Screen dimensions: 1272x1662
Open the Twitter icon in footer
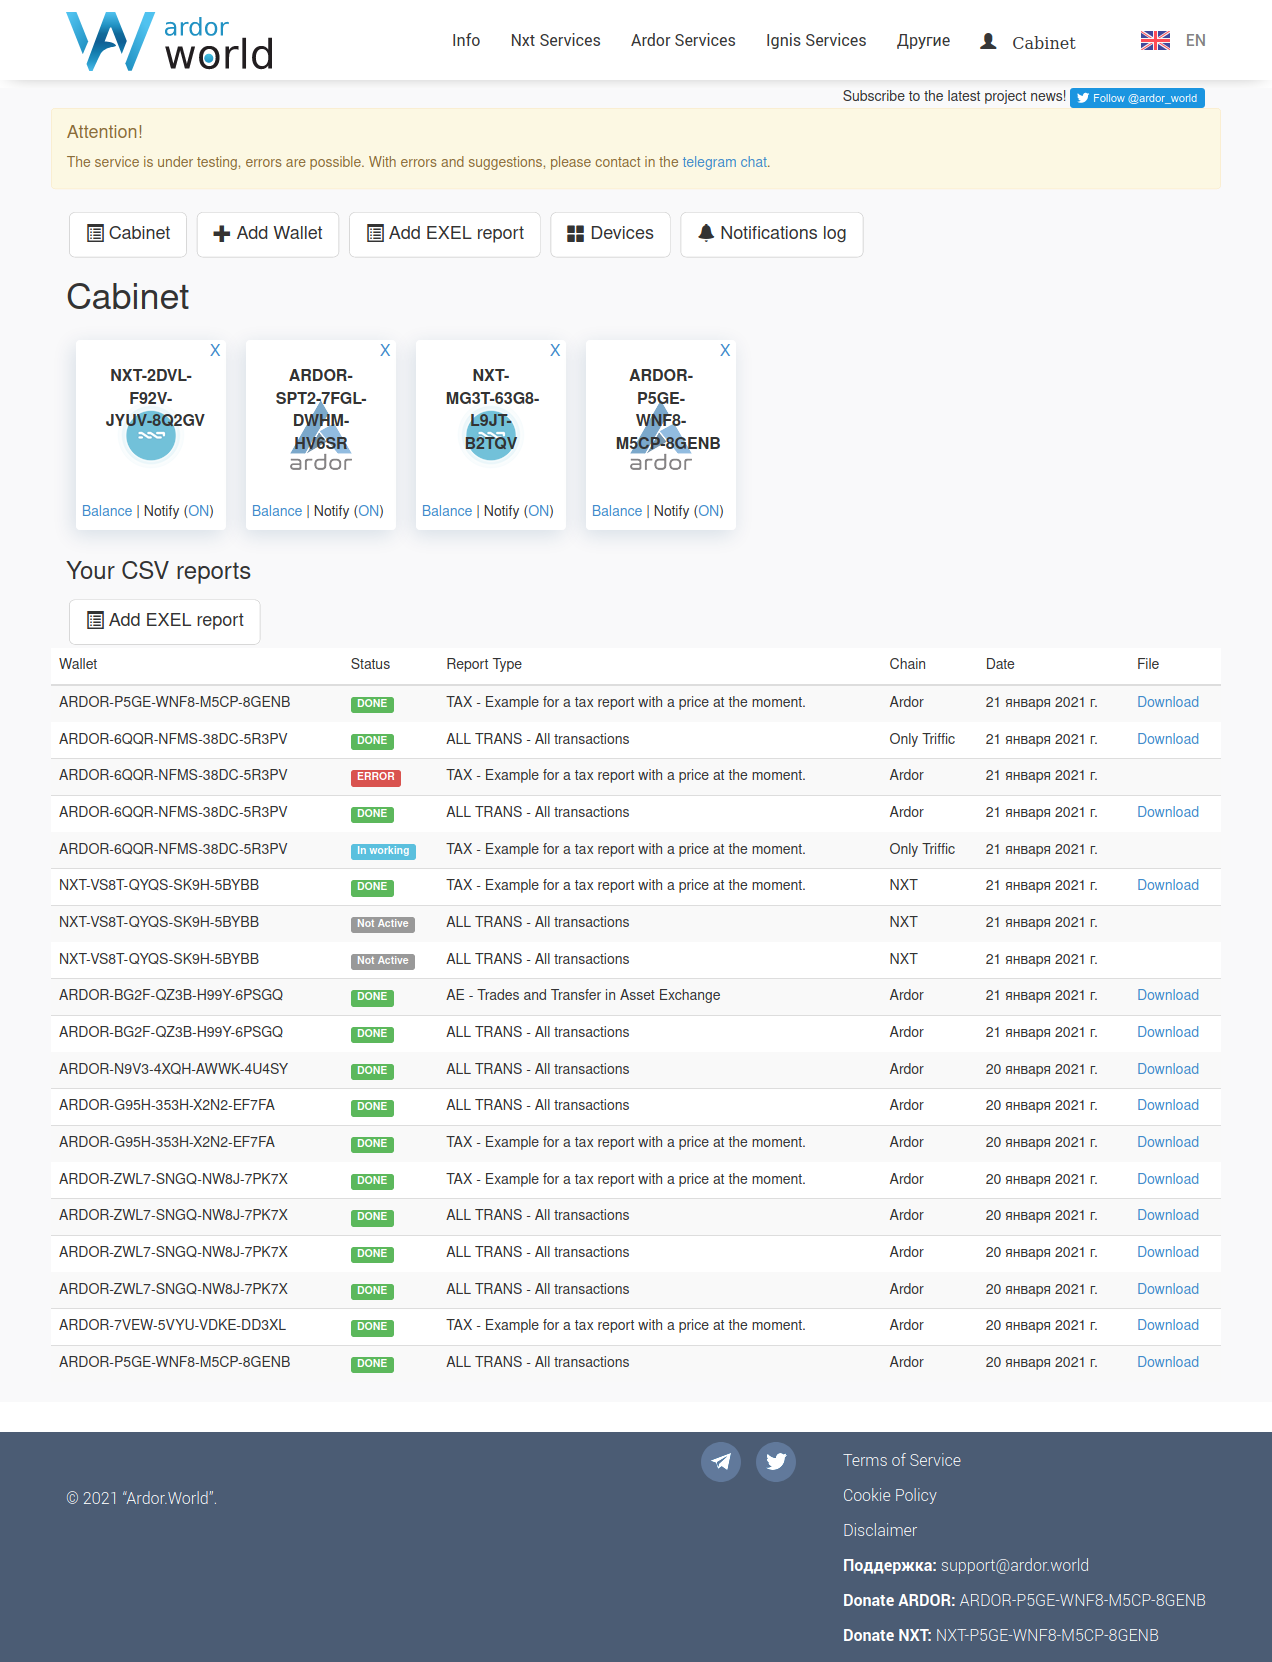(x=776, y=1462)
